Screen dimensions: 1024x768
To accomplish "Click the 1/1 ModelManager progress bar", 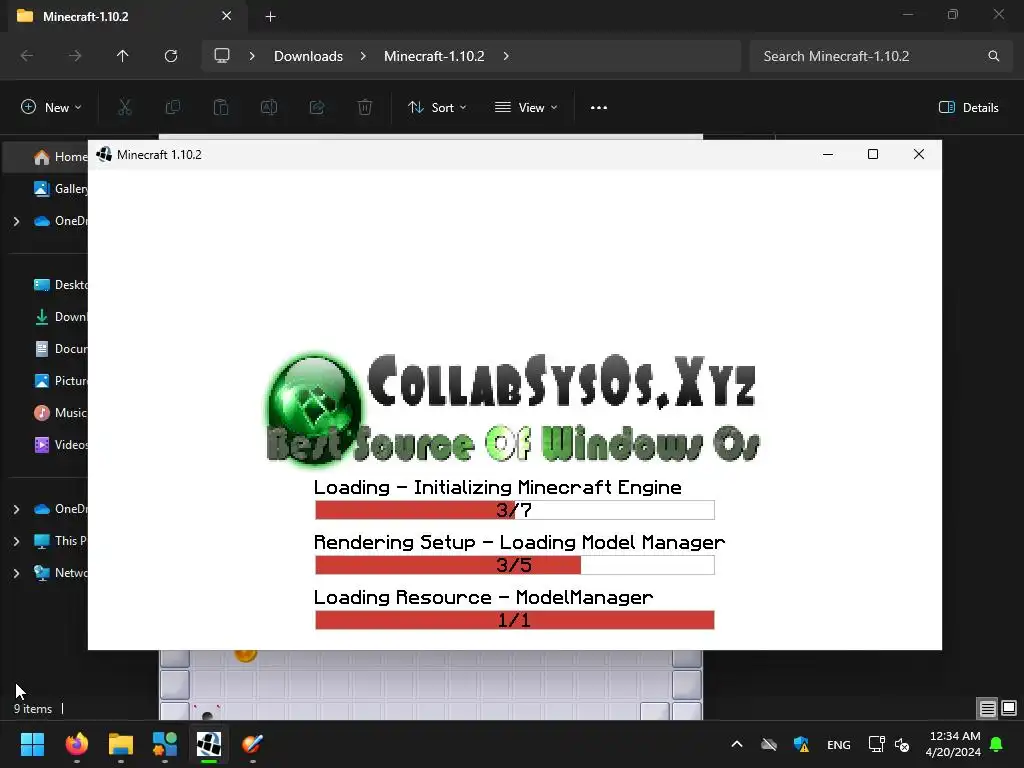I will coord(515,620).
